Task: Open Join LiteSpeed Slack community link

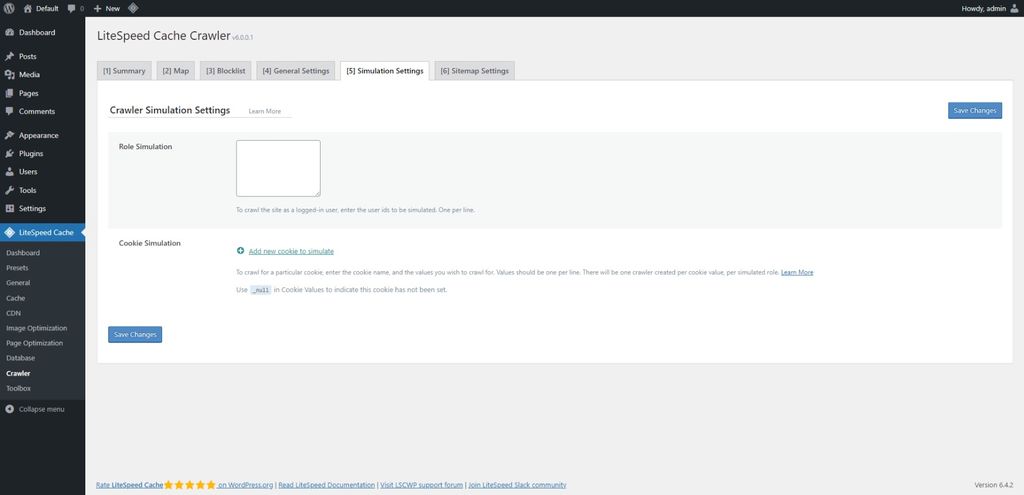Action: click(x=517, y=485)
